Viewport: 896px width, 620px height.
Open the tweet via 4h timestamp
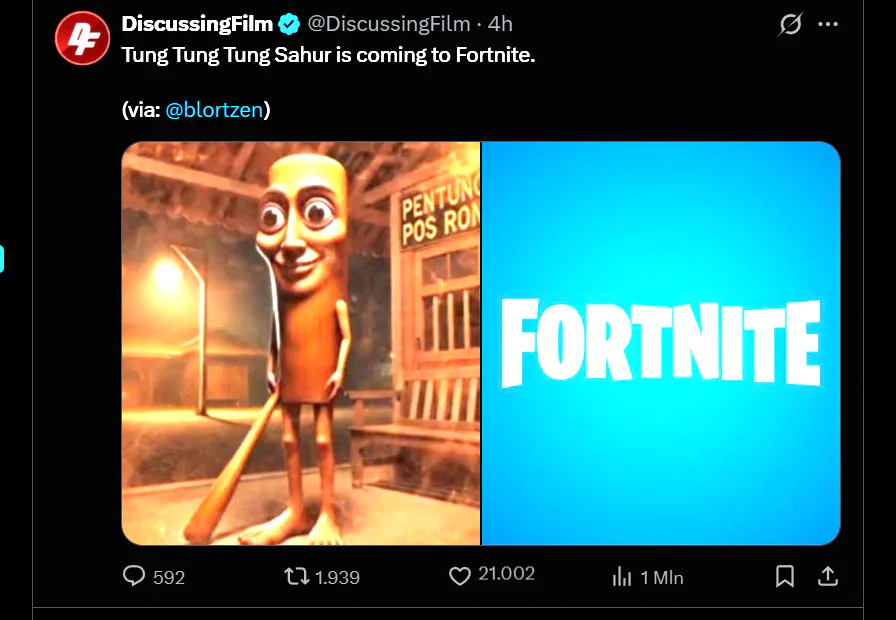coord(500,23)
